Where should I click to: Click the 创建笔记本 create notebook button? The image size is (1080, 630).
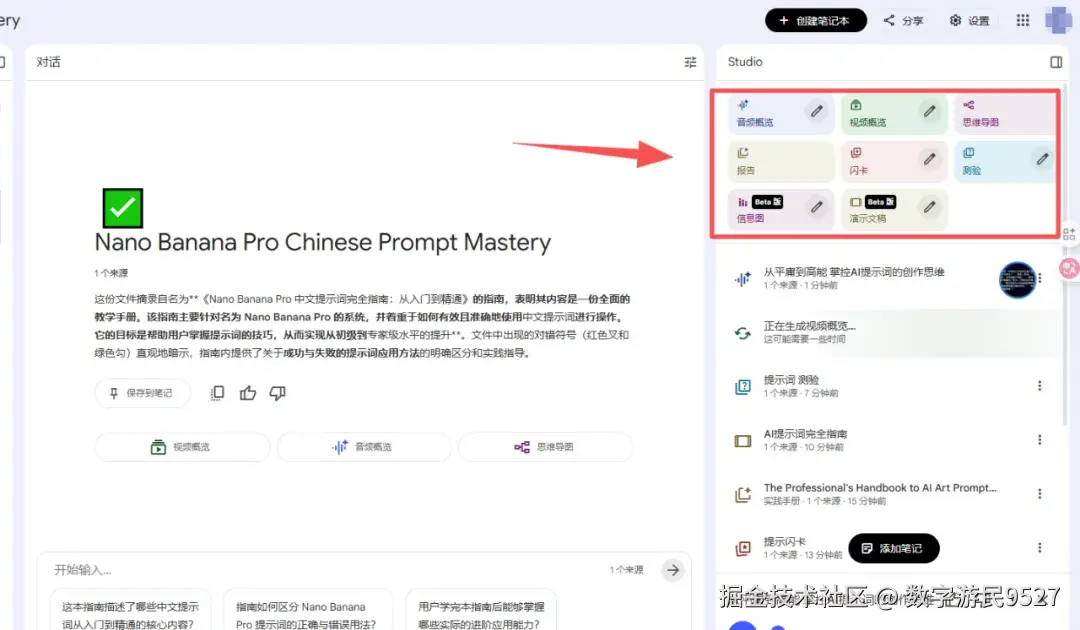click(x=815, y=19)
